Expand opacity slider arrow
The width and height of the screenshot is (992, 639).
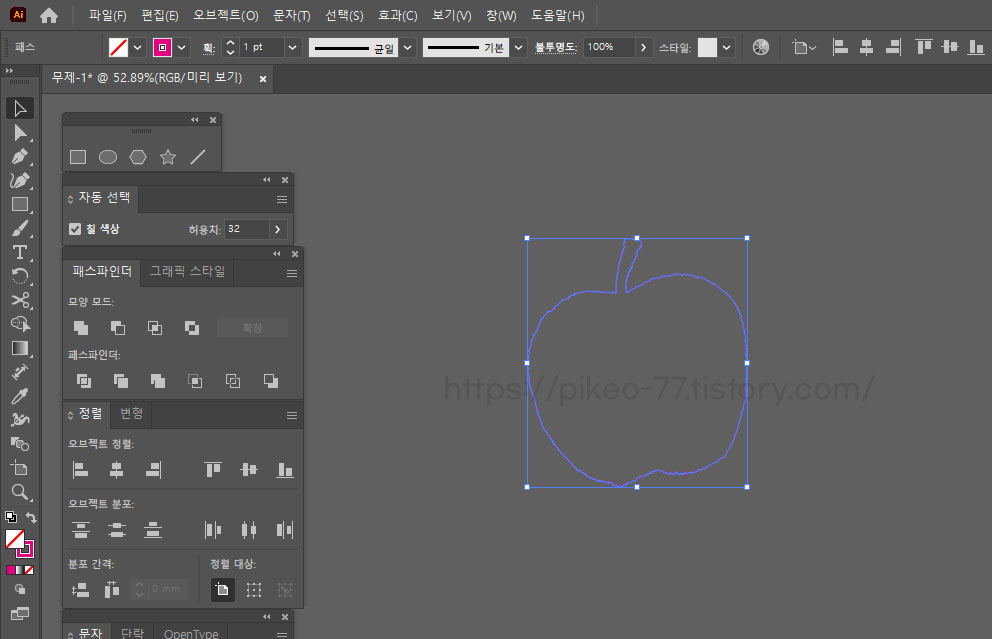[643, 47]
